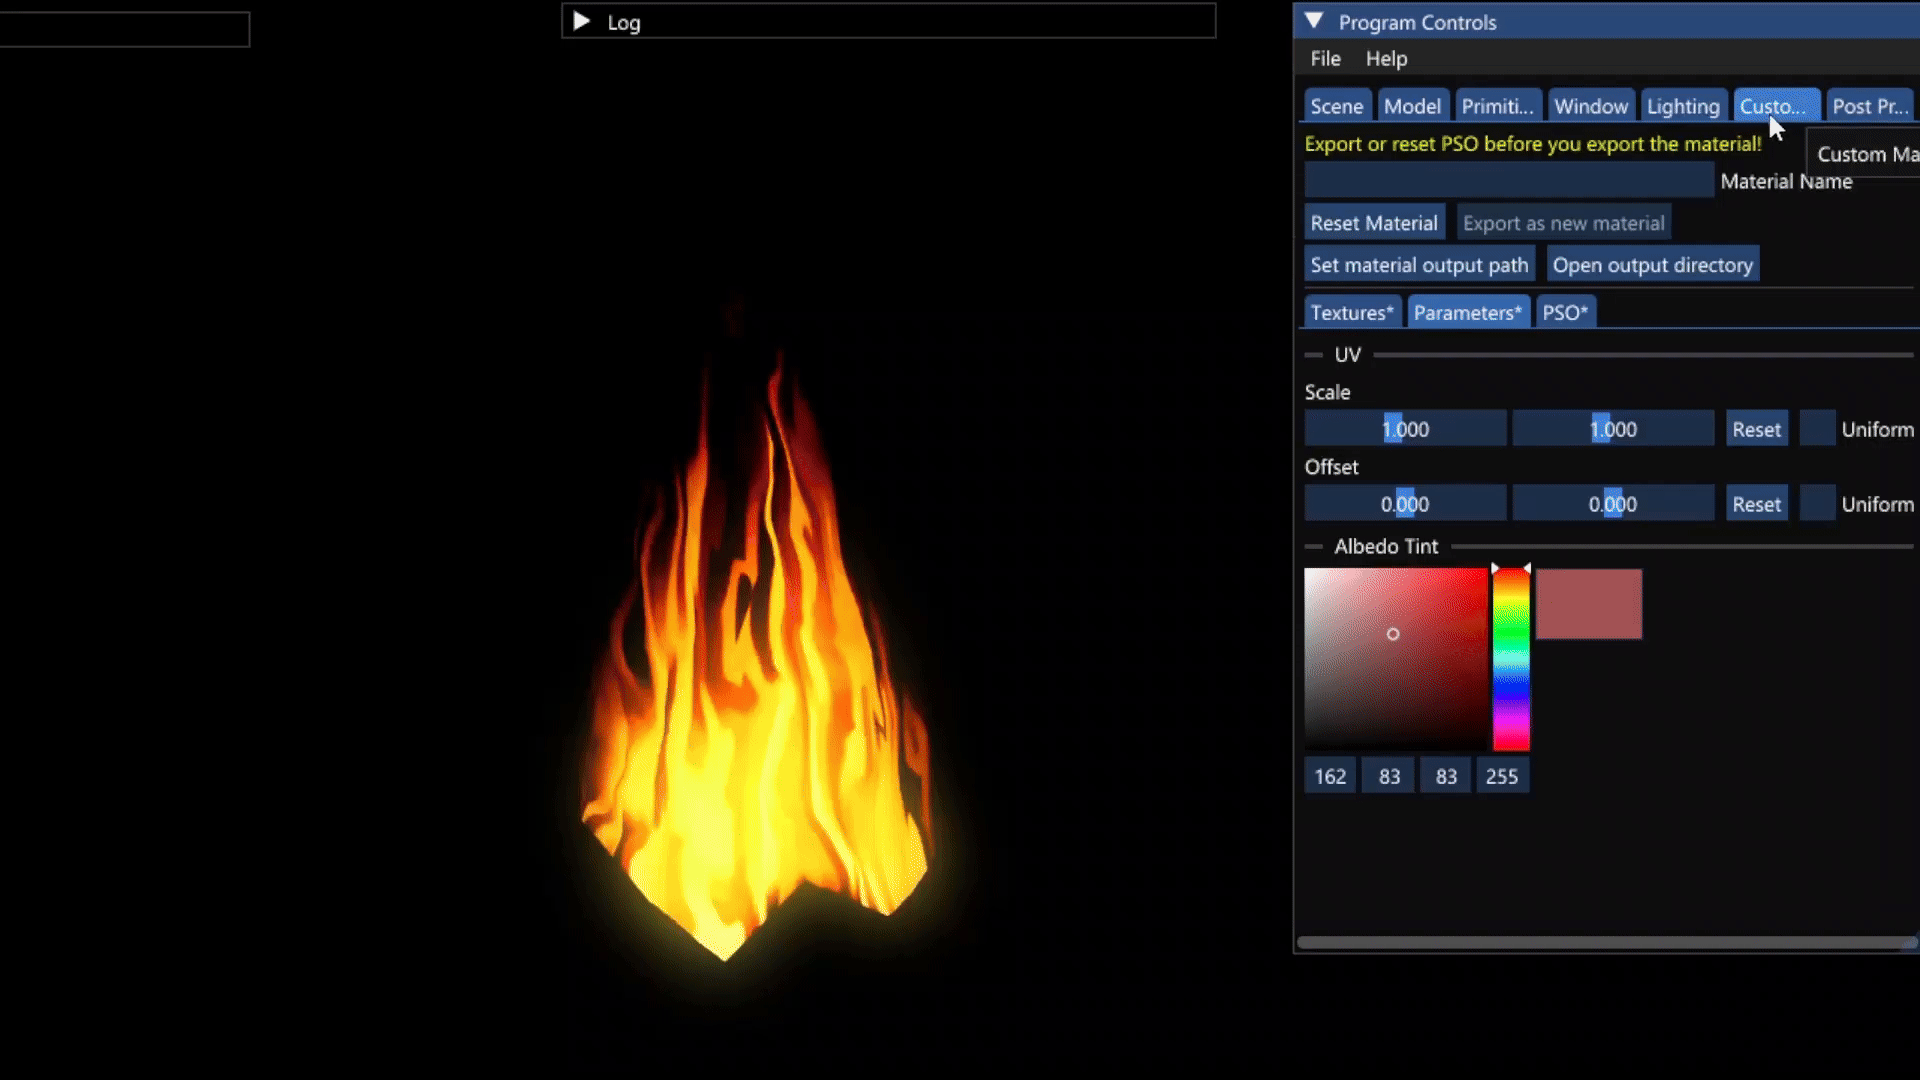Switch to the Scene tab

1336,106
